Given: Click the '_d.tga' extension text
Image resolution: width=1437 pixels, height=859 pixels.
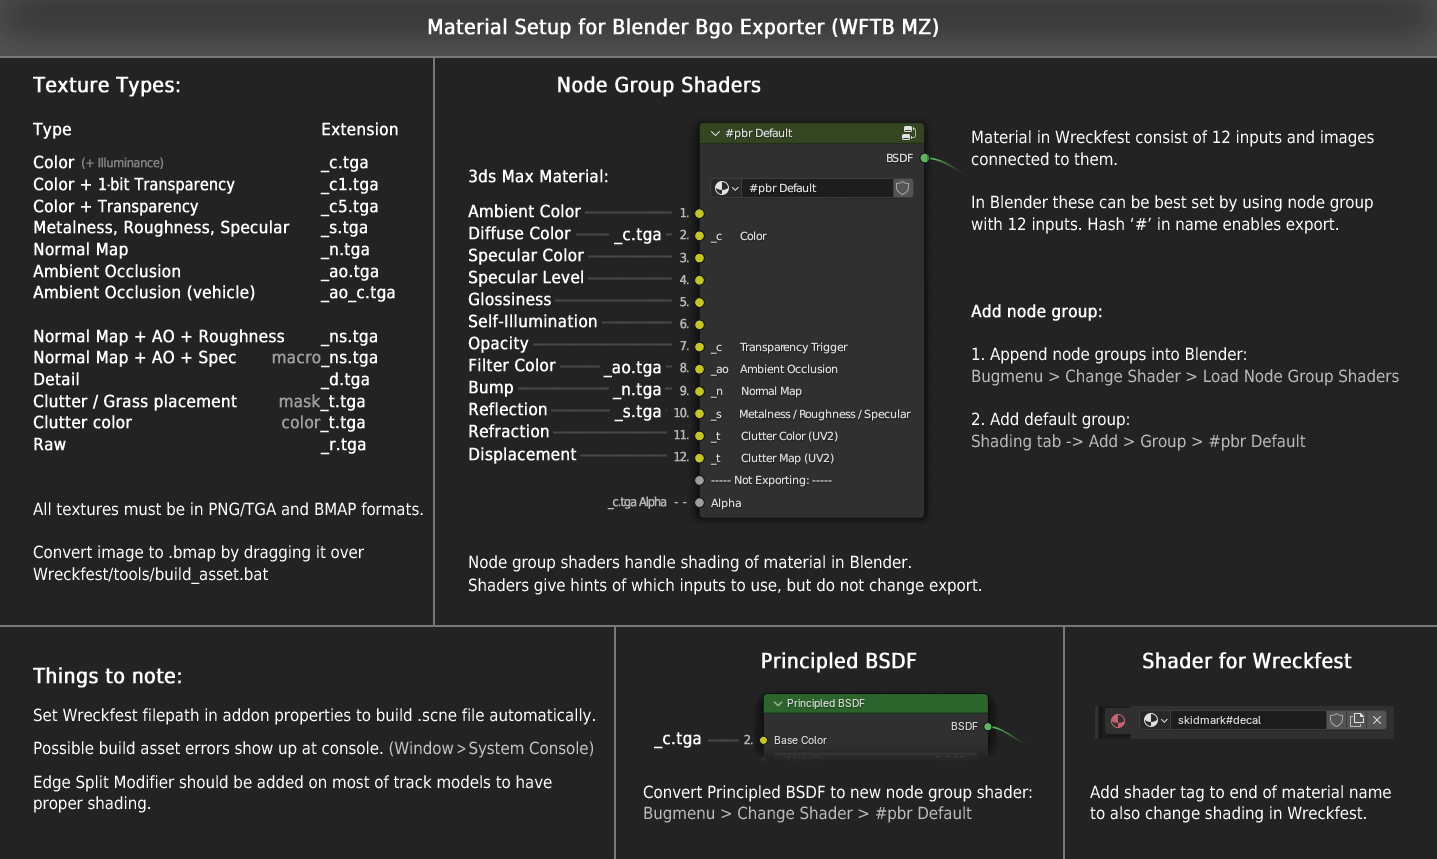Looking at the screenshot, I should coord(345,380).
